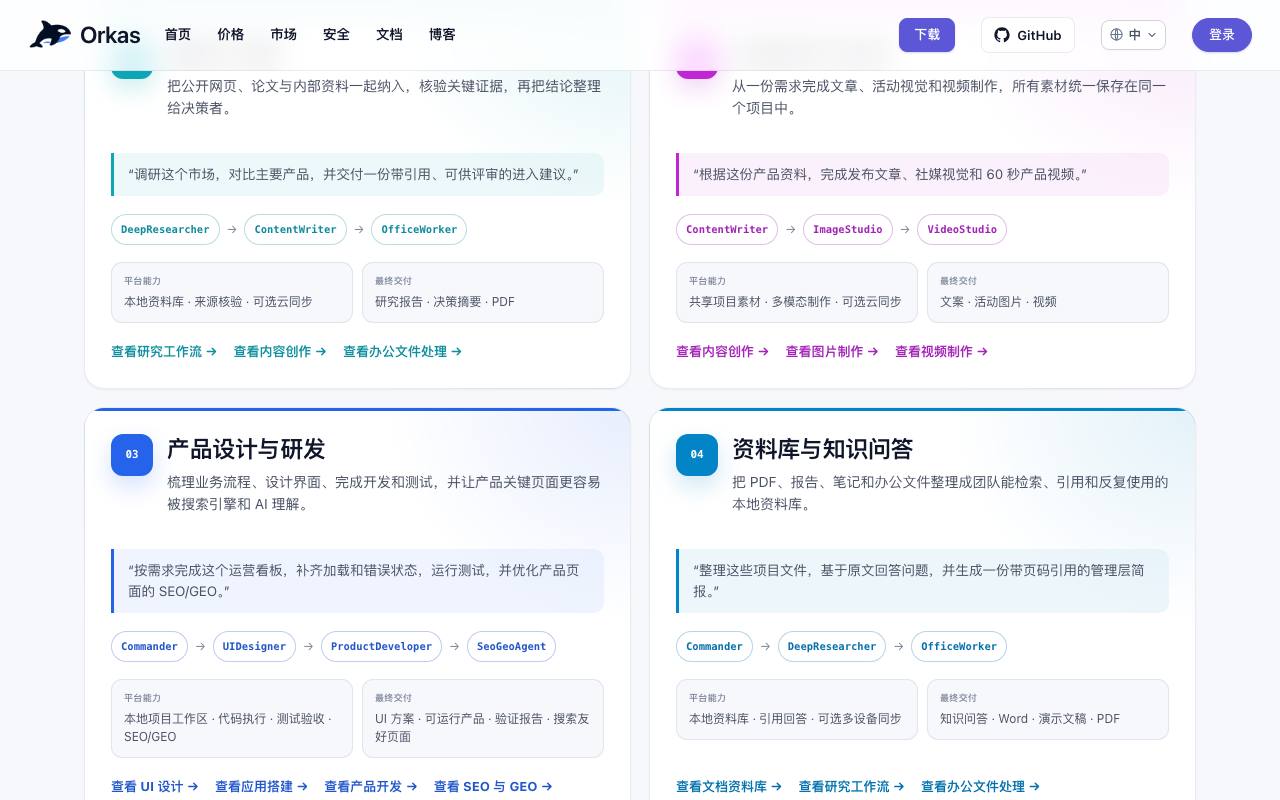
Task: Click the quote starting “整理这些项目文件
Action: coord(922,581)
